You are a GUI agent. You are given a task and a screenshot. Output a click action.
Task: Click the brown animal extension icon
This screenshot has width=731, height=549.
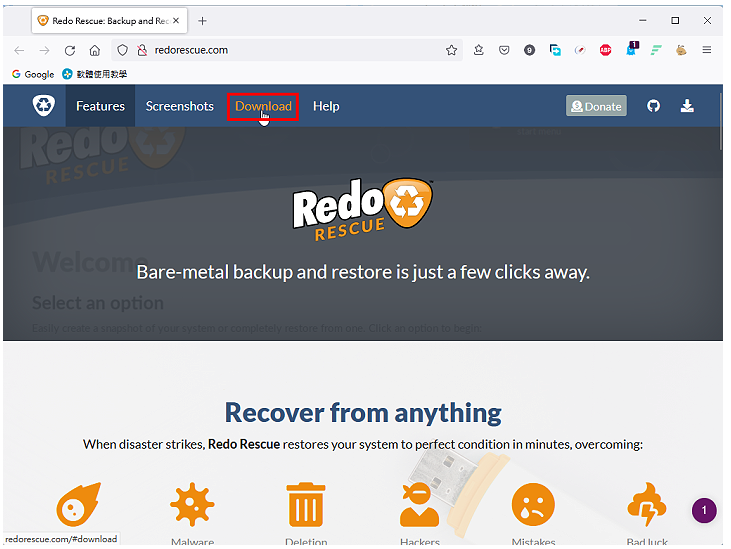click(x=681, y=50)
